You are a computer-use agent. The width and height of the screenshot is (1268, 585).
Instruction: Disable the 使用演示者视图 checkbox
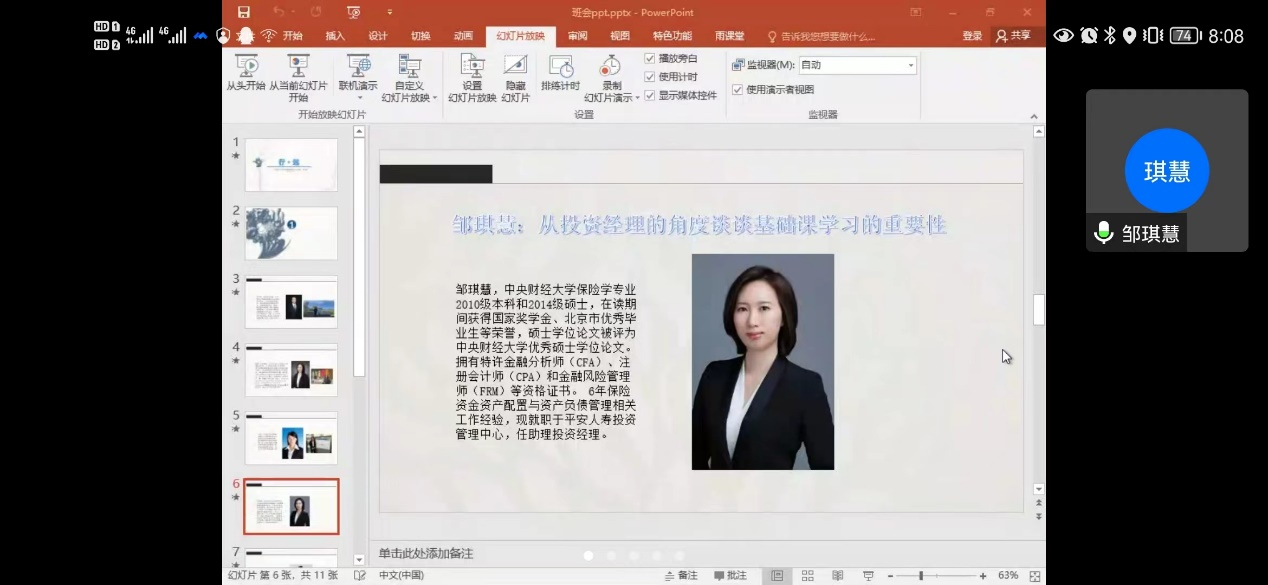[x=738, y=89]
